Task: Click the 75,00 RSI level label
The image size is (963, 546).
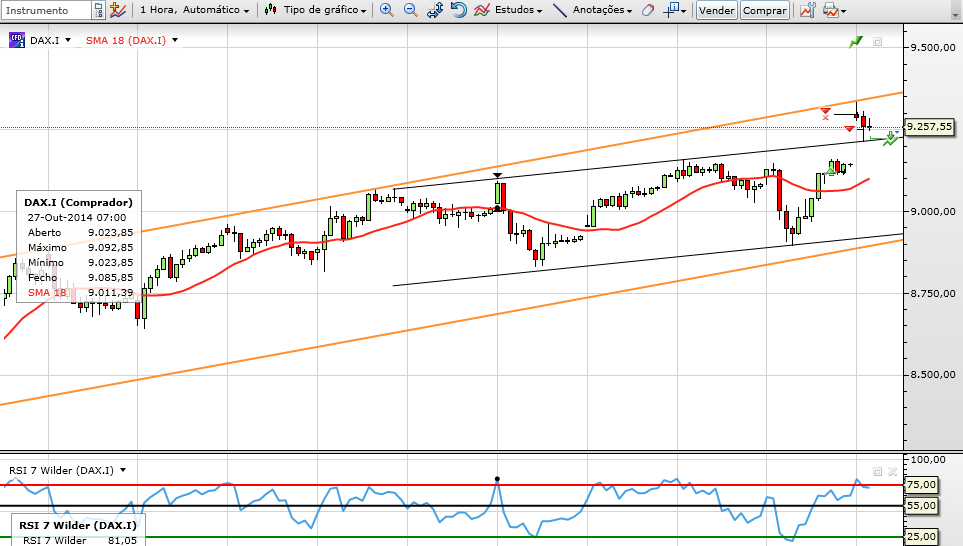Action: (922, 485)
